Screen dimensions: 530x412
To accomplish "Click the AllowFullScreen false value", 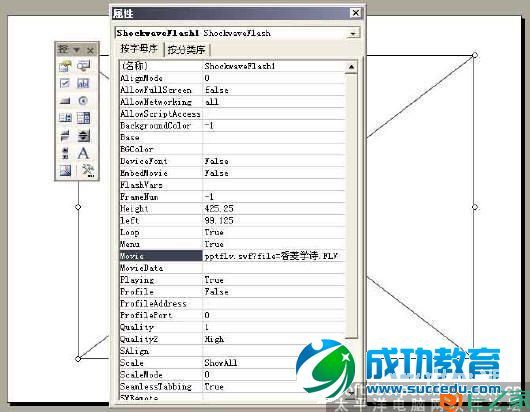I will [x=274, y=90].
